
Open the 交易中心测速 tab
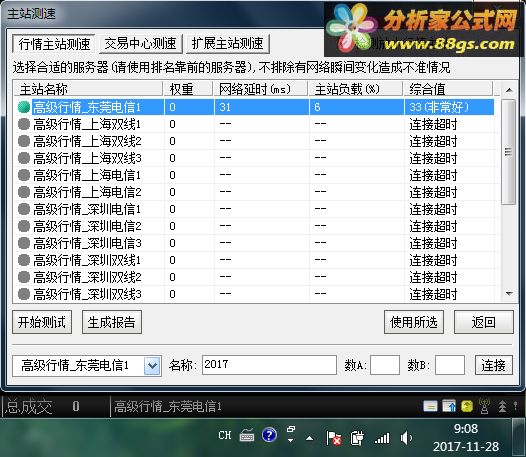click(141, 44)
